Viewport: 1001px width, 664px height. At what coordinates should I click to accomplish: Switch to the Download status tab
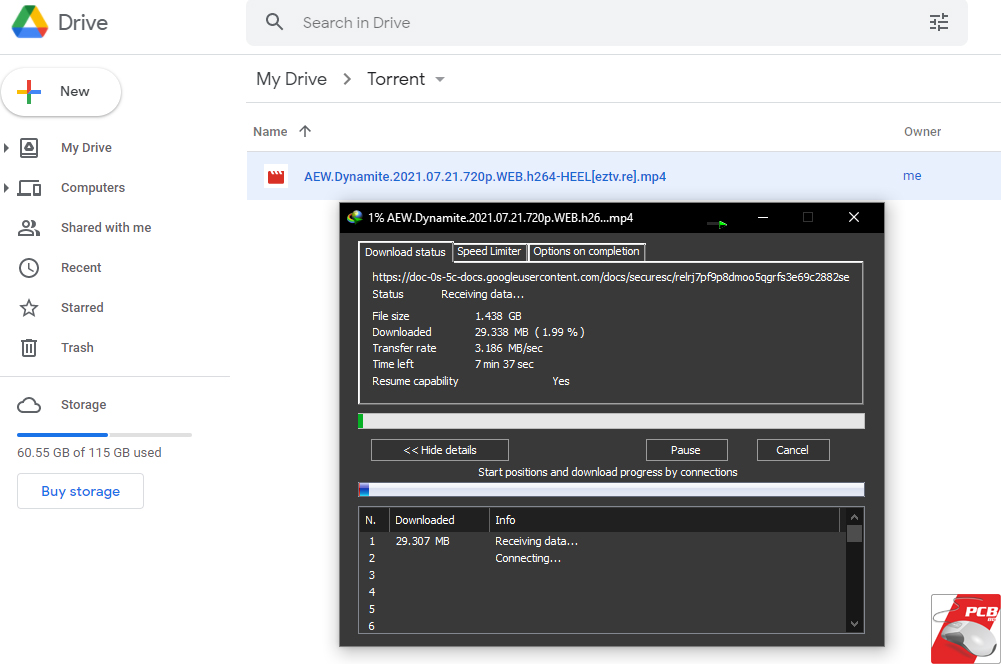point(405,252)
